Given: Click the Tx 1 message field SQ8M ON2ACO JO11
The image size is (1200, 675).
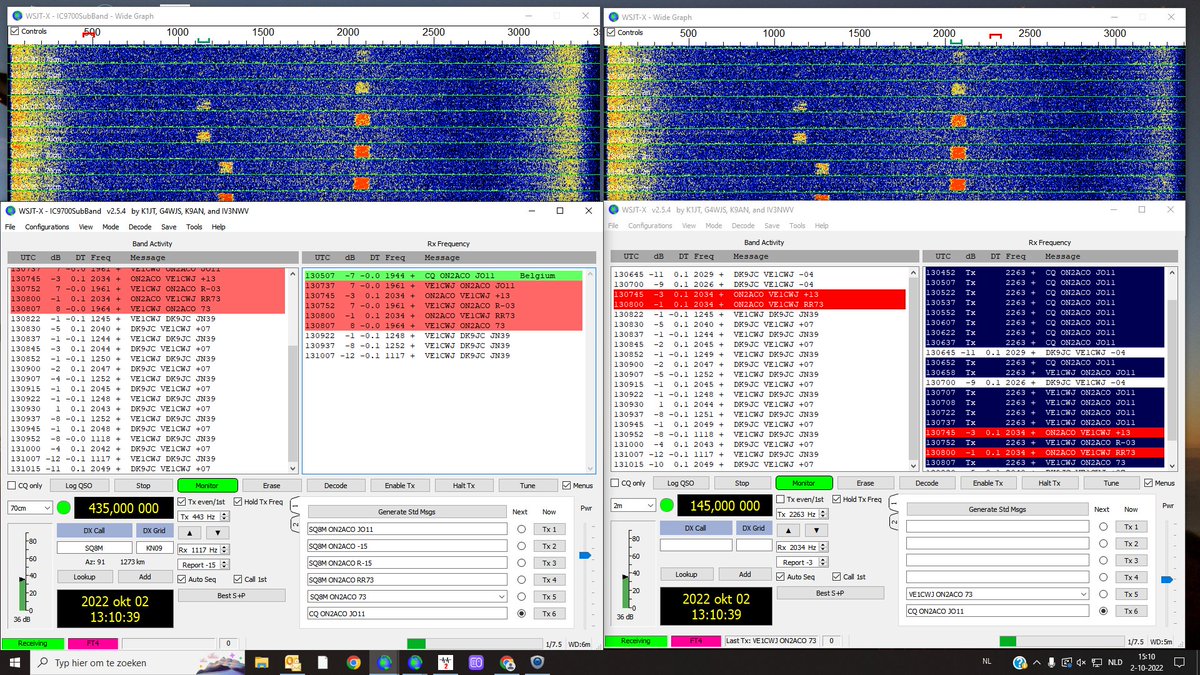Looking at the screenshot, I should tap(407, 529).
